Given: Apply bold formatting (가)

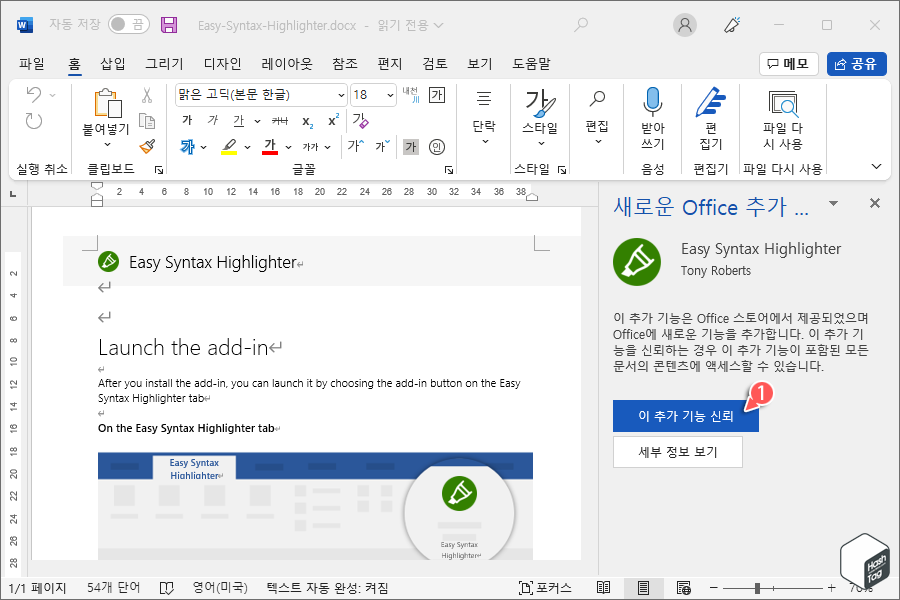Looking at the screenshot, I should coord(186,120).
